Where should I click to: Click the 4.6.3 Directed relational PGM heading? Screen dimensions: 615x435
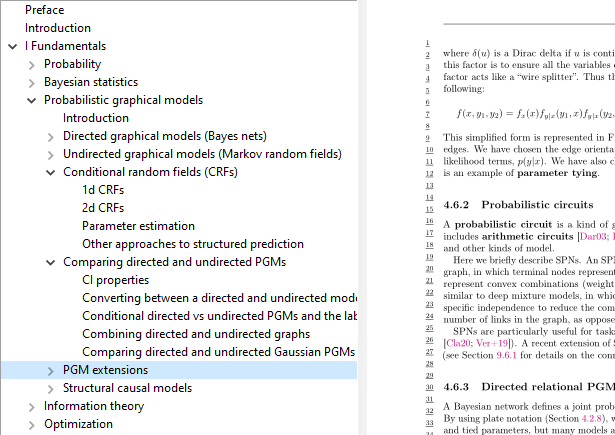(x=529, y=387)
